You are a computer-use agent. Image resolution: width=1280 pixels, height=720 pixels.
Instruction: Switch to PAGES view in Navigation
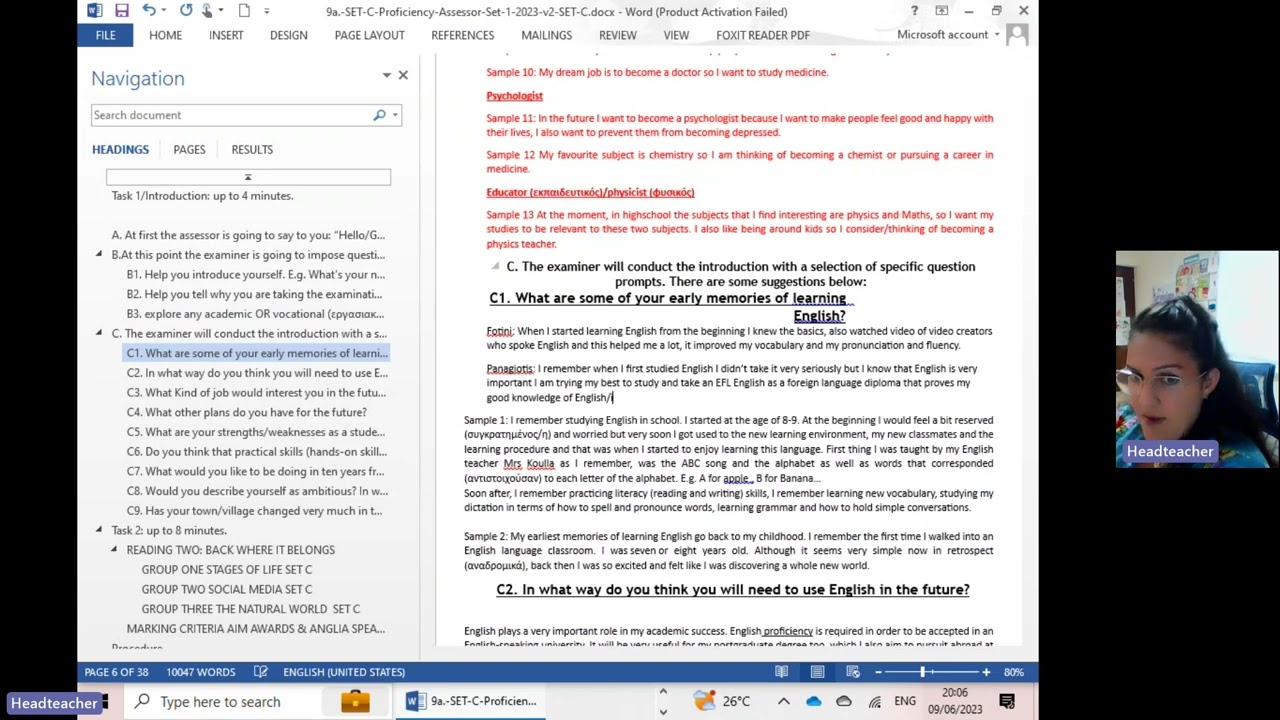point(189,149)
